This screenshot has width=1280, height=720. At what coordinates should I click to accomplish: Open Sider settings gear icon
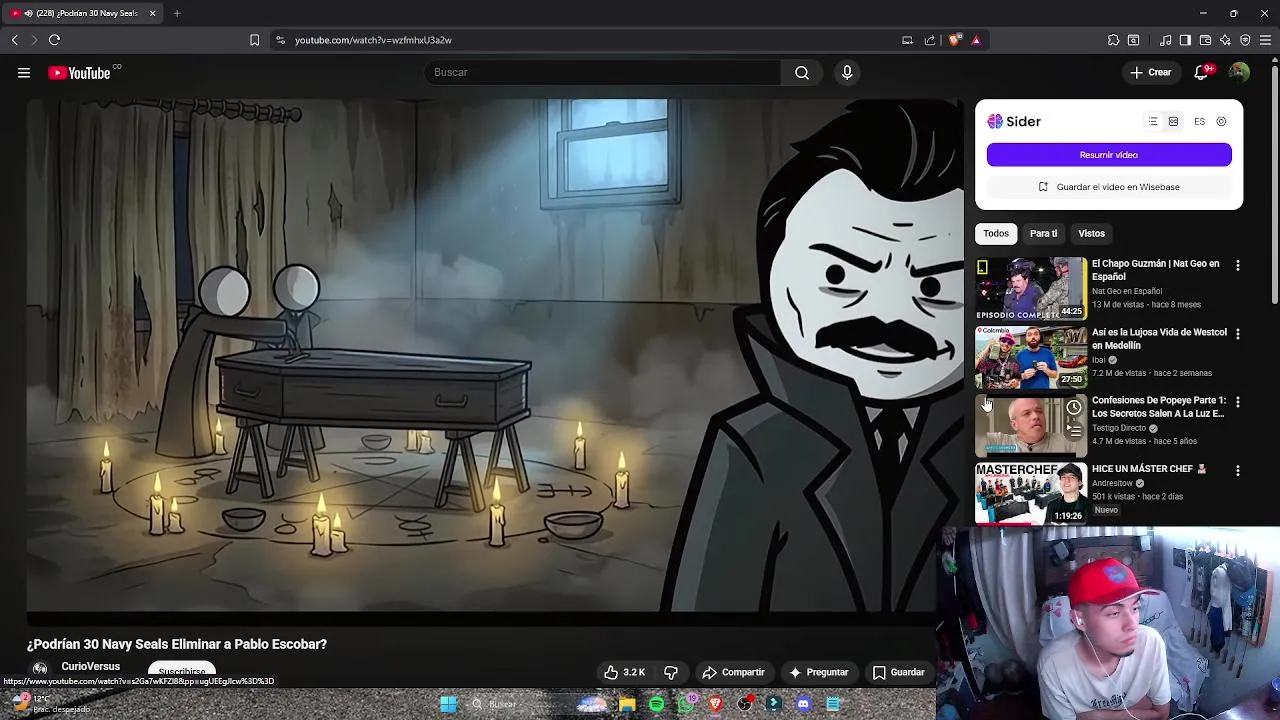click(x=1221, y=121)
